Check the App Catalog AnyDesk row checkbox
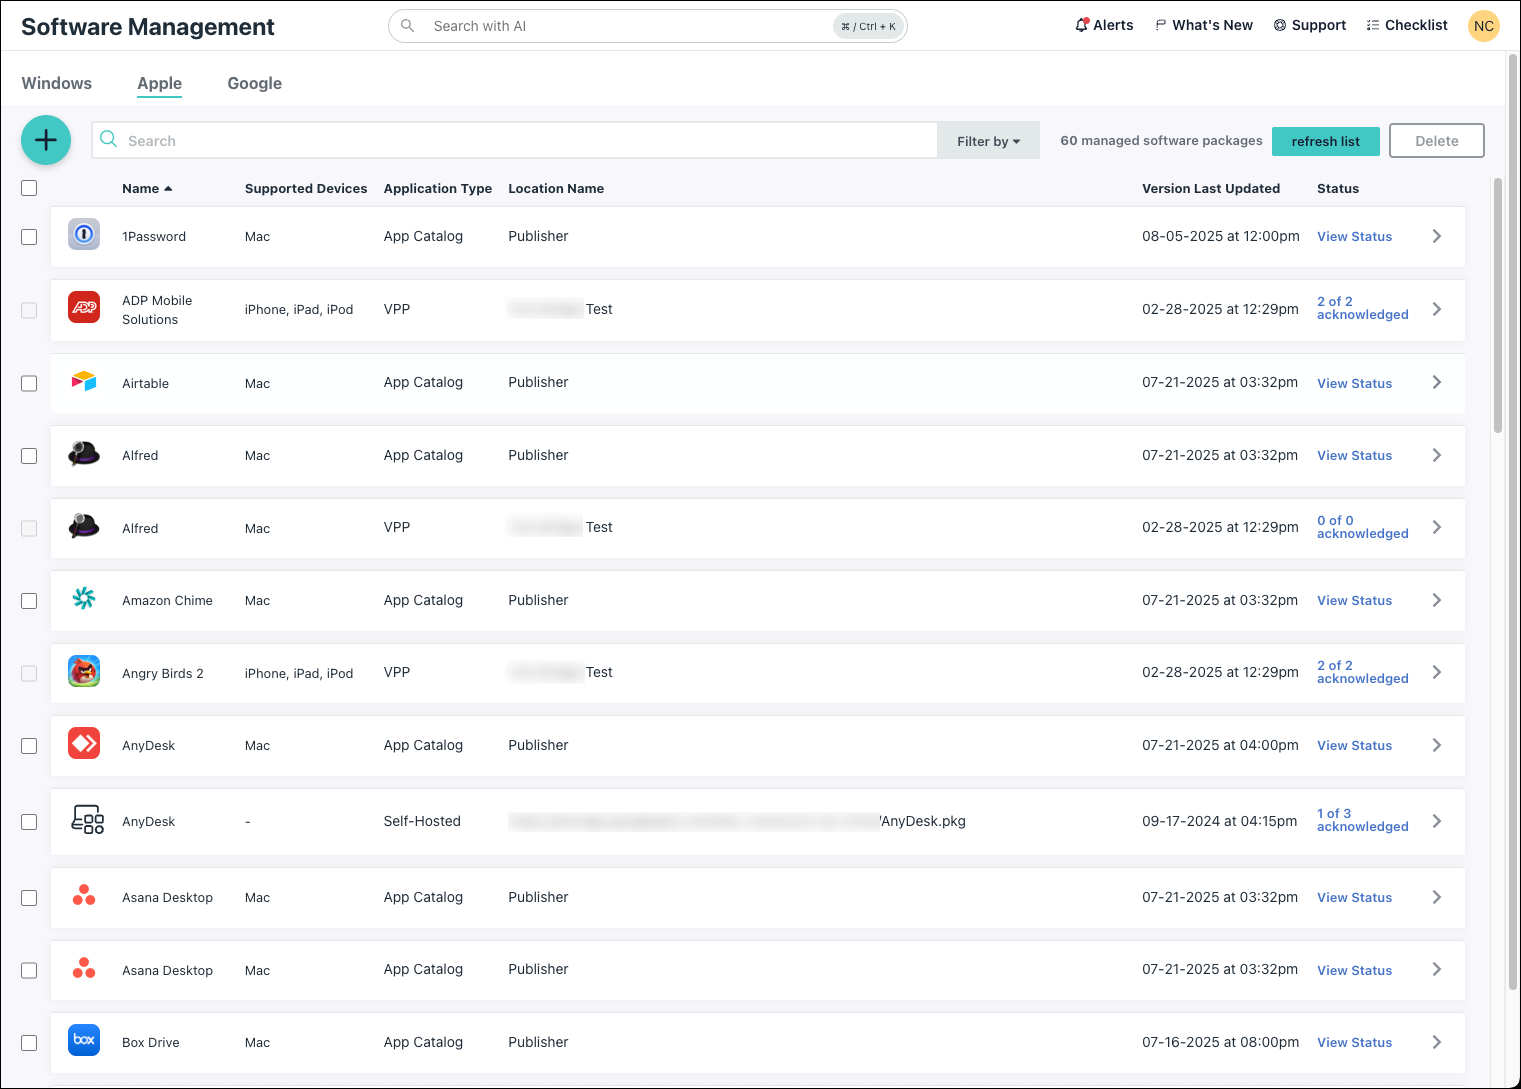The width and height of the screenshot is (1521, 1089). 29,746
